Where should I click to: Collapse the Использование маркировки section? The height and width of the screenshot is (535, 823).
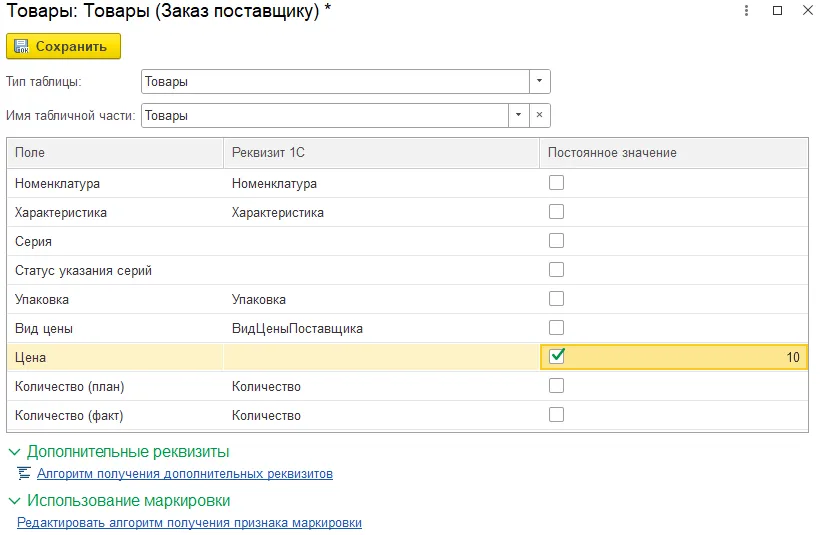pos(14,501)
